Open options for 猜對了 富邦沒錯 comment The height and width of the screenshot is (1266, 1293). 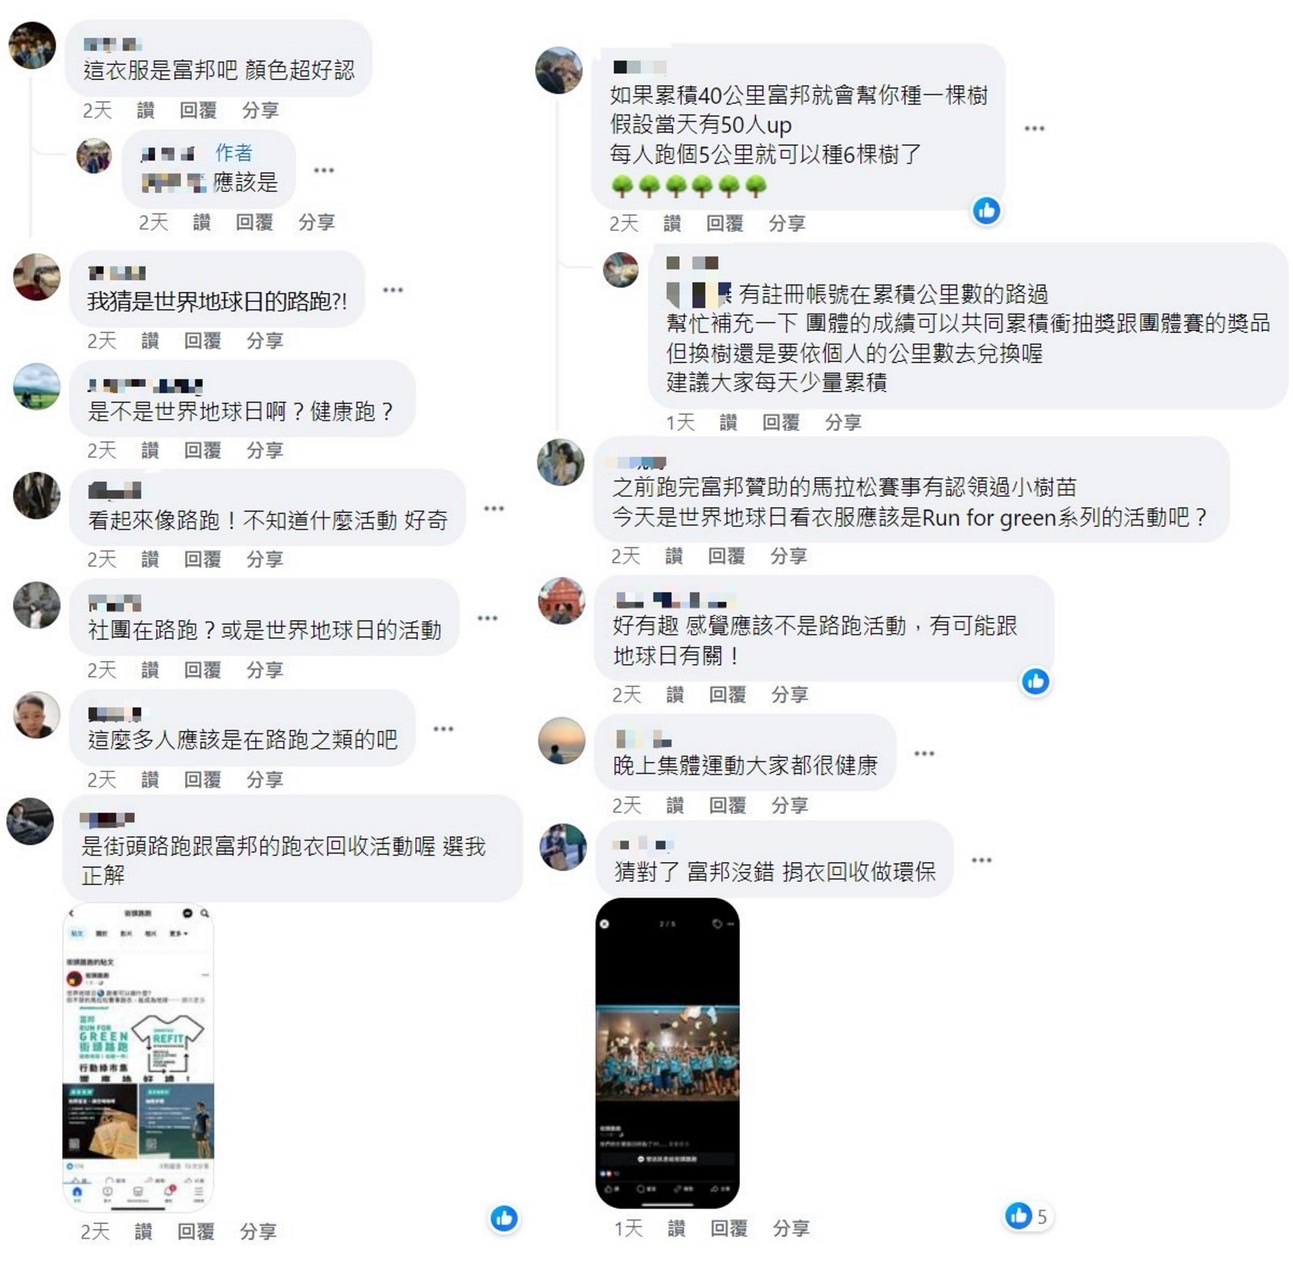click(981, 860)
